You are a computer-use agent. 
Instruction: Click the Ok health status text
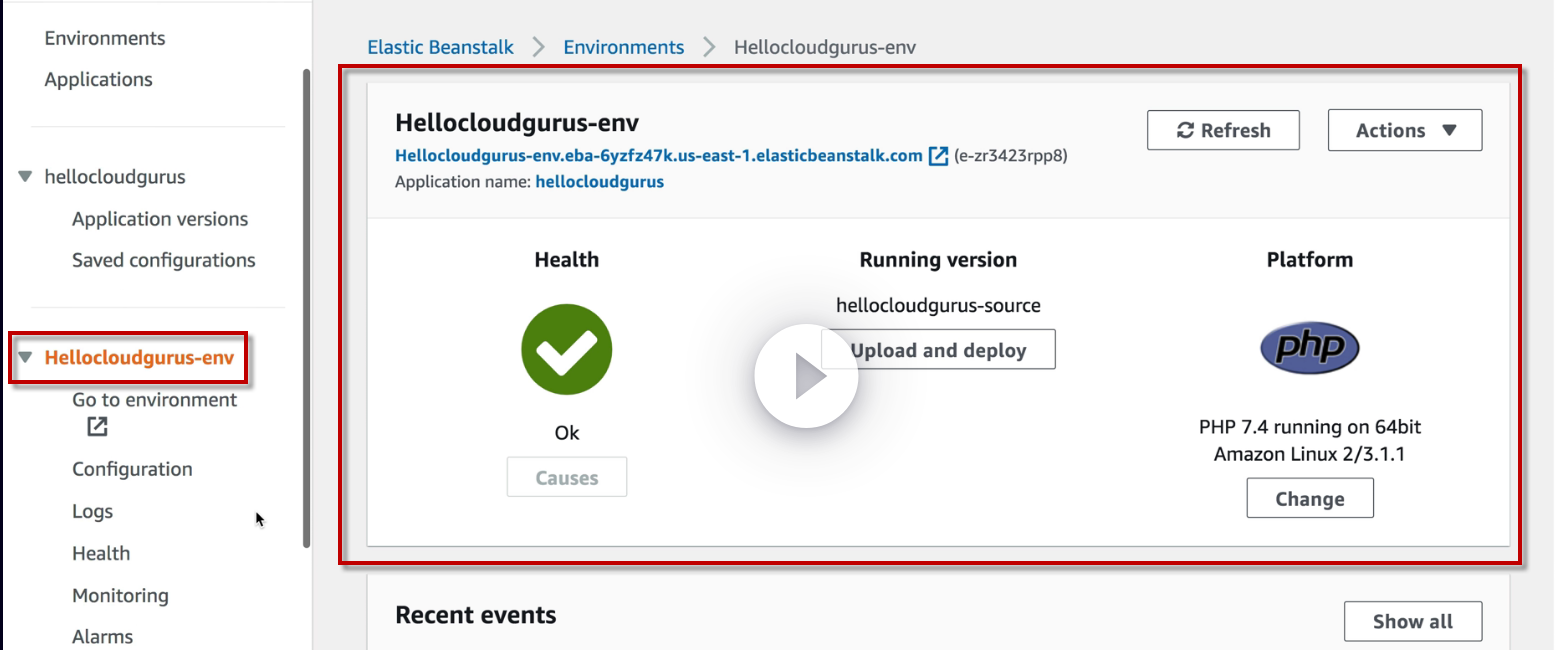[567, 433]
